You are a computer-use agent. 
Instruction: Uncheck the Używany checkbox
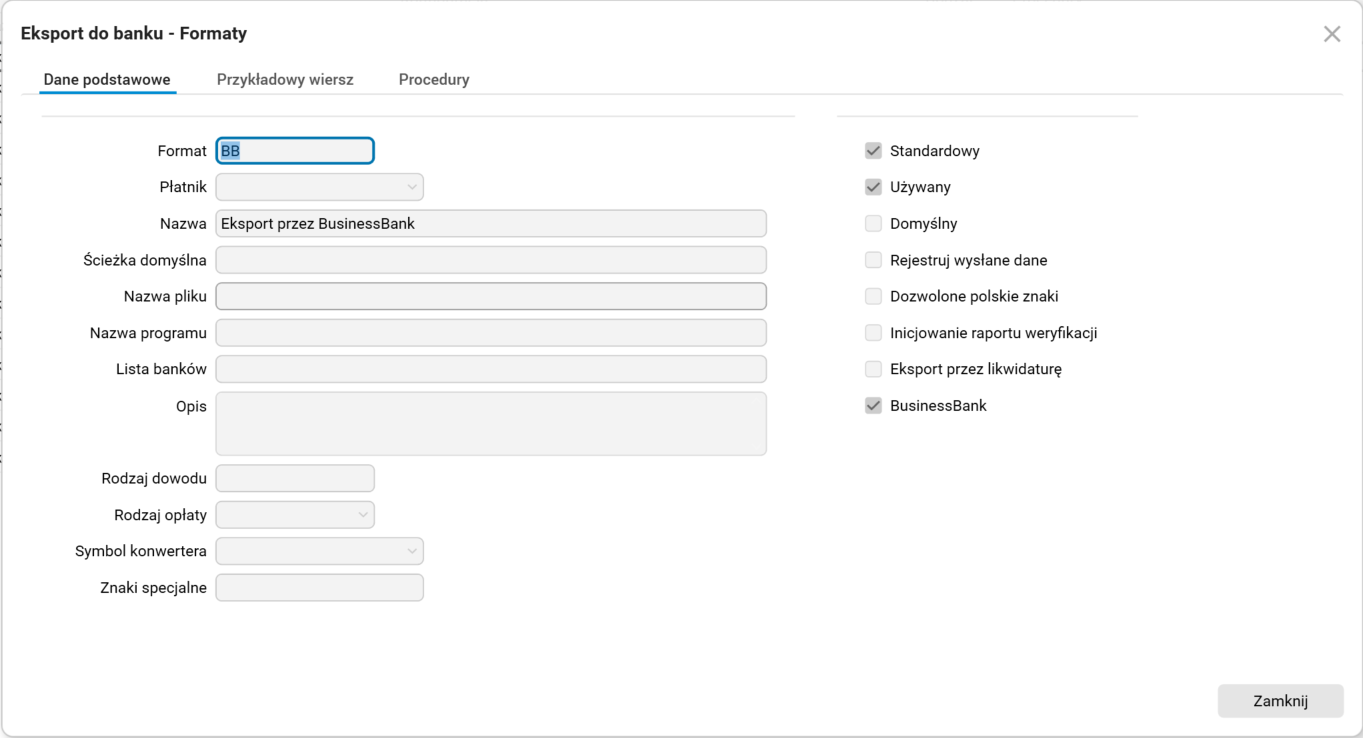[873, 187]
